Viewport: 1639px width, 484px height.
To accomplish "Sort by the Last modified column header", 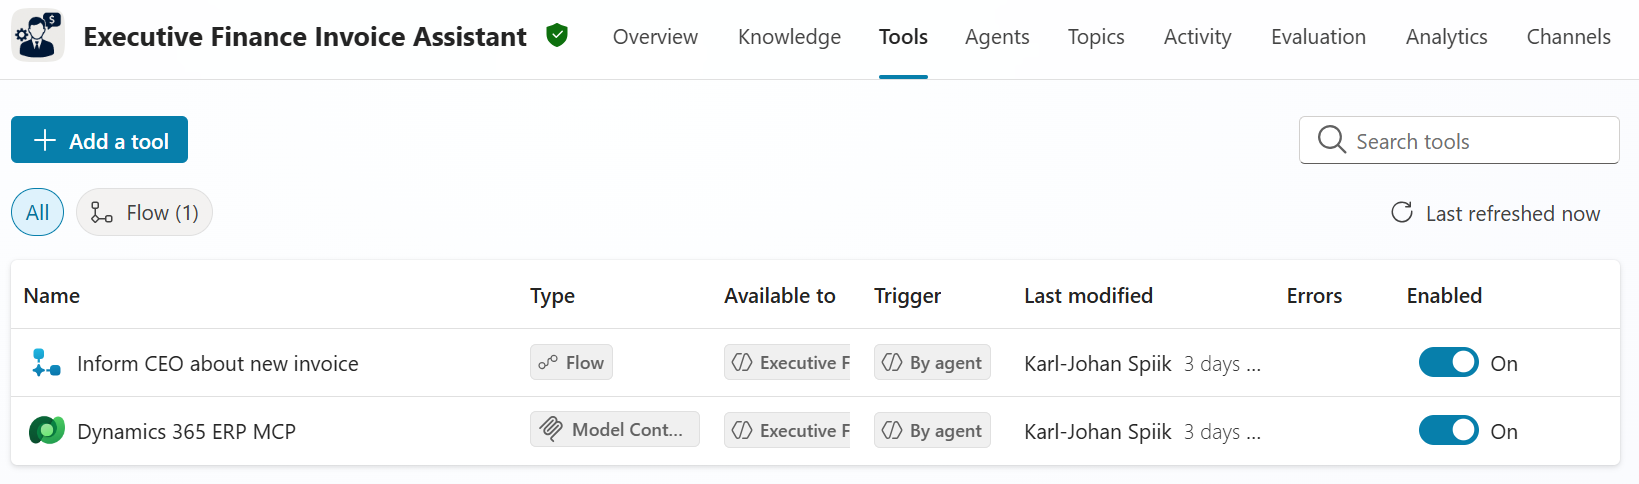I will [1088, 296].
